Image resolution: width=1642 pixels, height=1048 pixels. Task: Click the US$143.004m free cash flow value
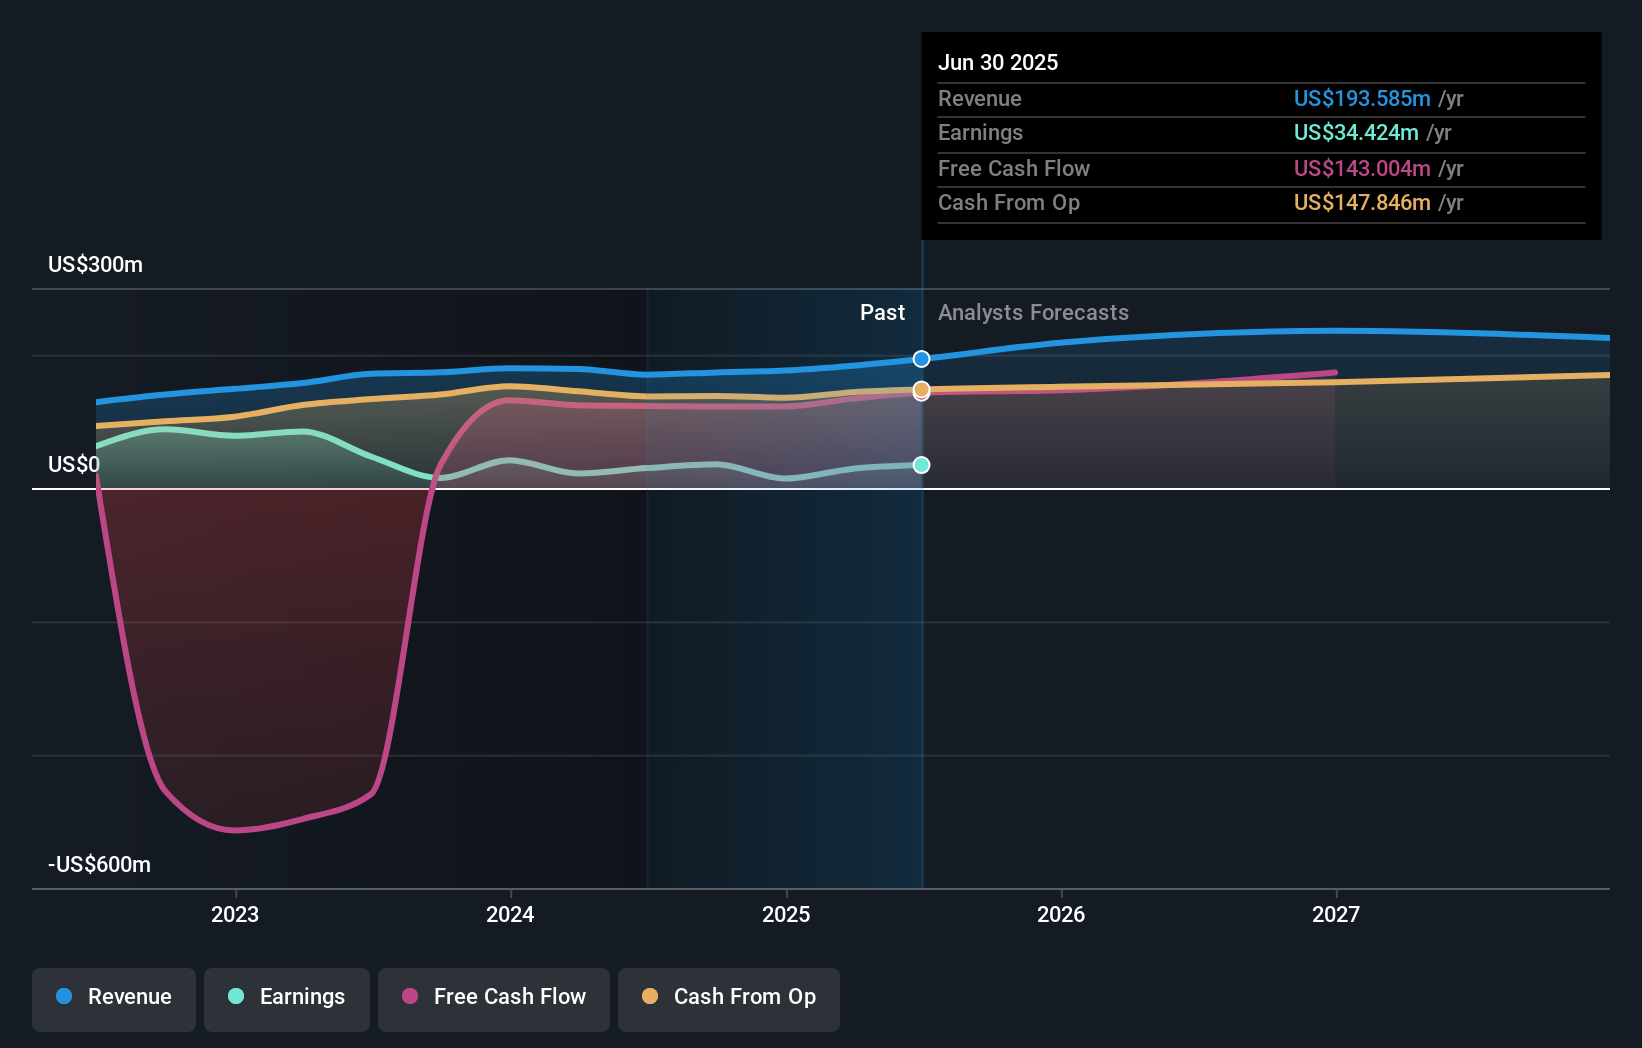pyautogui.click(x=1362, y=168)
